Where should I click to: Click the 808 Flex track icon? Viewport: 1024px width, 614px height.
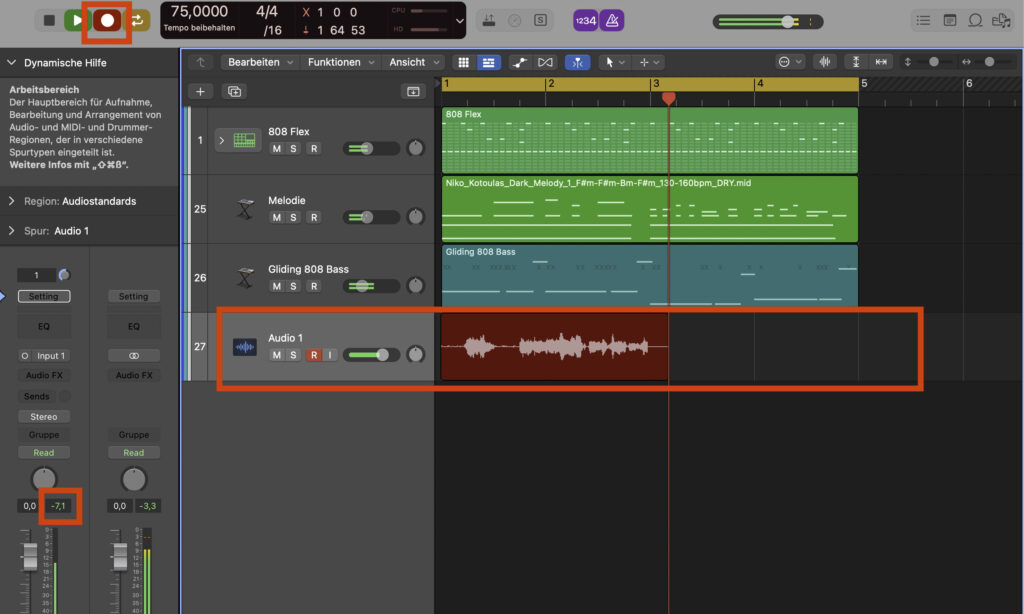(244, 140)
